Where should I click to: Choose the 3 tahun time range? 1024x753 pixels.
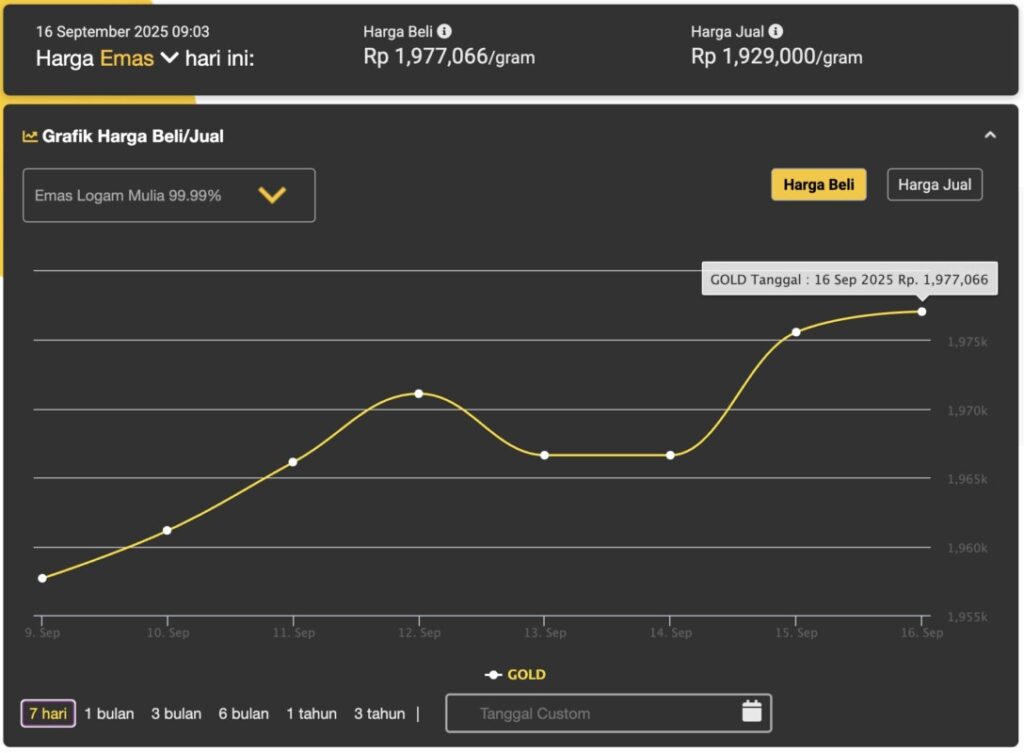[x=379, y=713]
